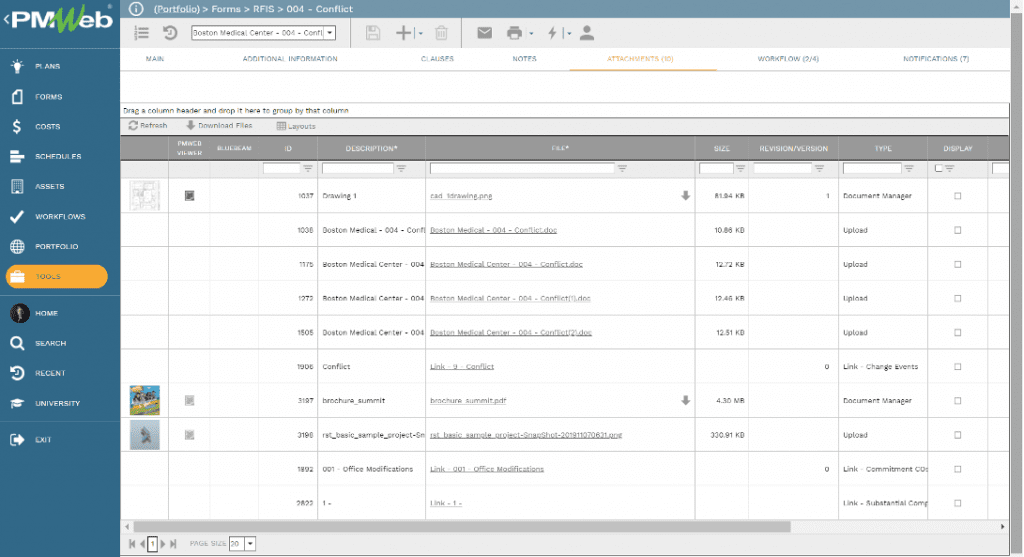
Task: Click the info icon beside breadcrumb
Action: click(136, 8)
